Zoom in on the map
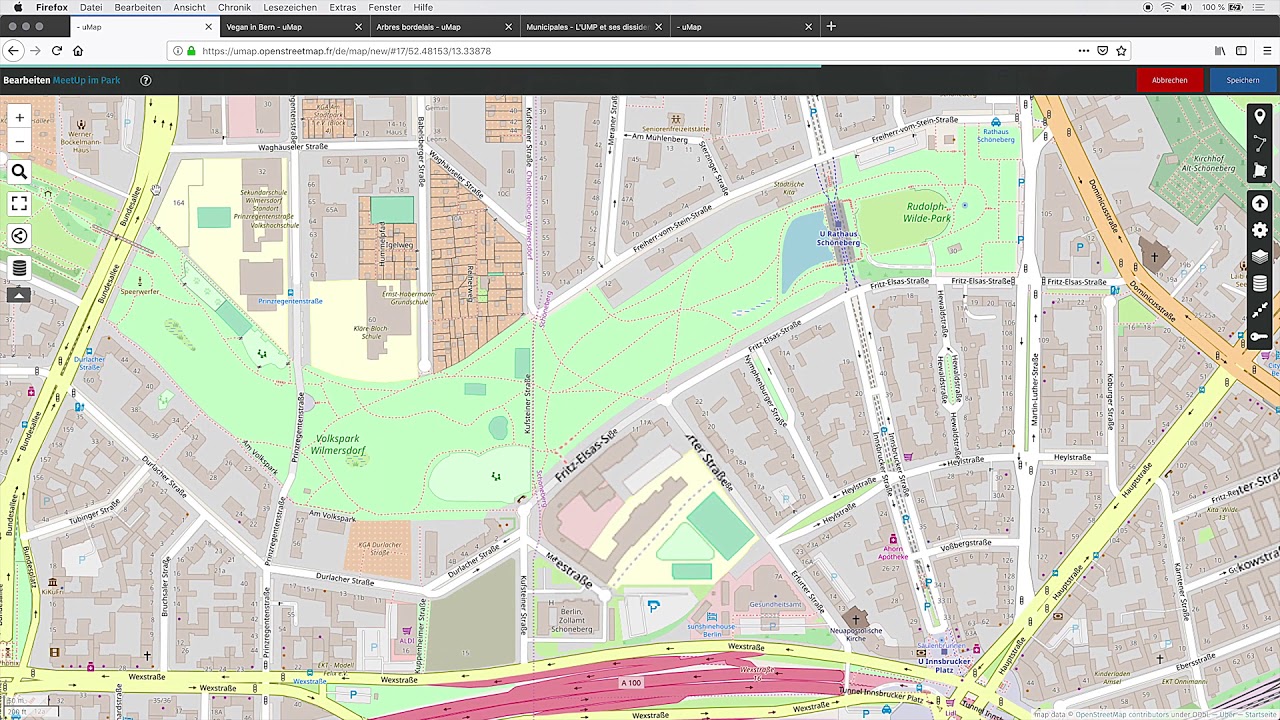 coord(19,118)
